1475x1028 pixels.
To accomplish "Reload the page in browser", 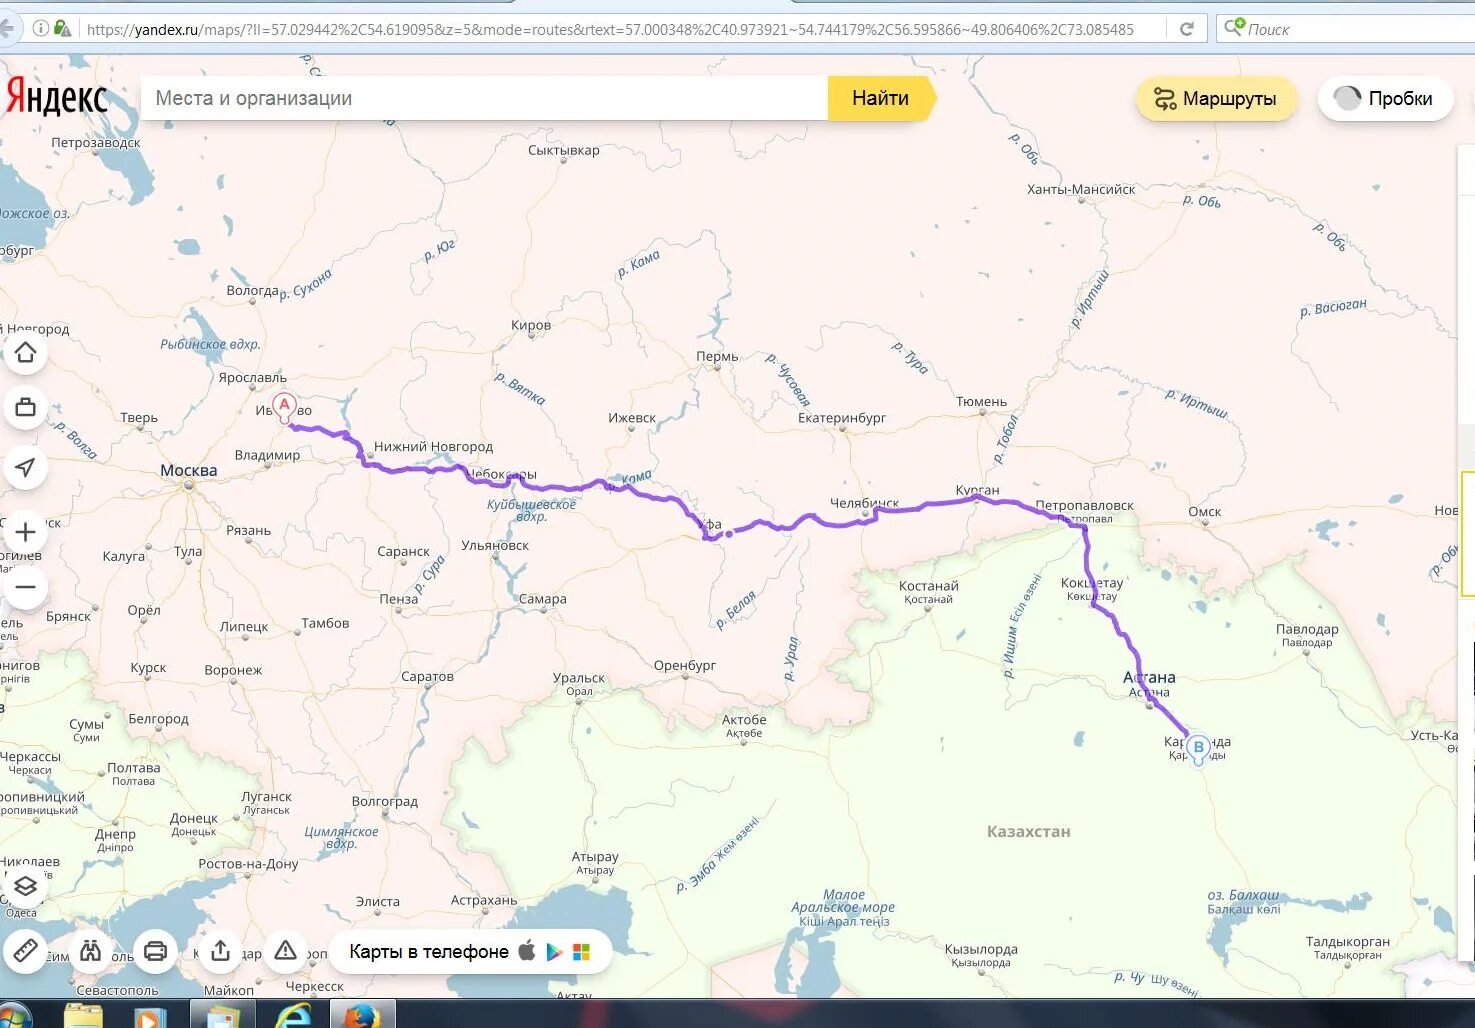I will coord(1187,29).
